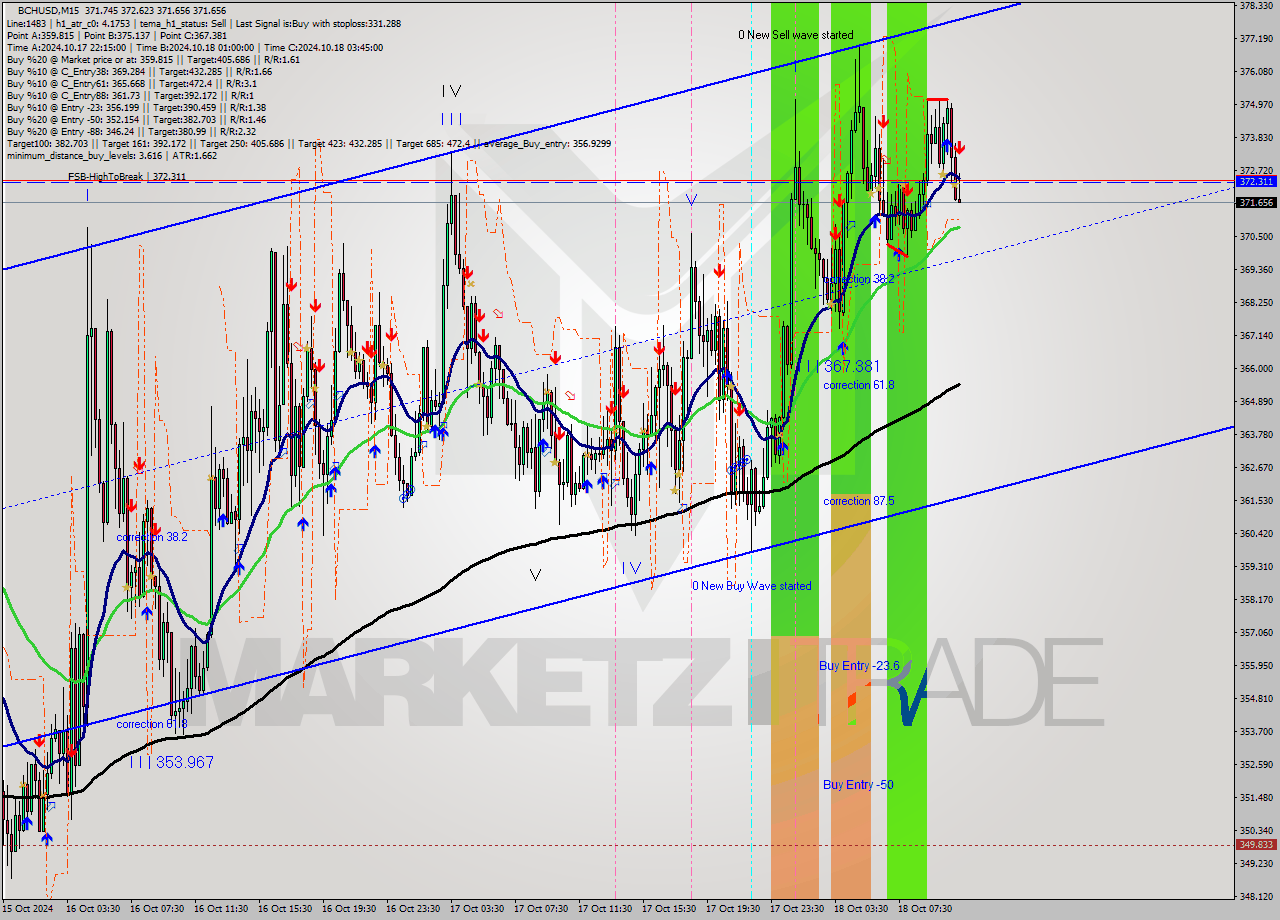Click the '0 New Sell wave started' label
The height and width of the screenshot is (920, 1280).
(796, 35)
